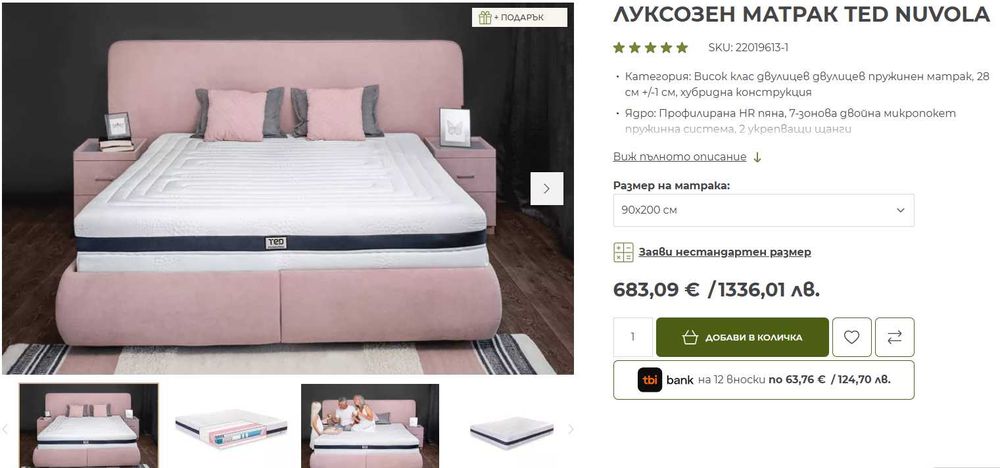Select the thumbnail with the family on the bed
The width and height of the screenshot is (1000, 468).
click(x=370, y=426)
